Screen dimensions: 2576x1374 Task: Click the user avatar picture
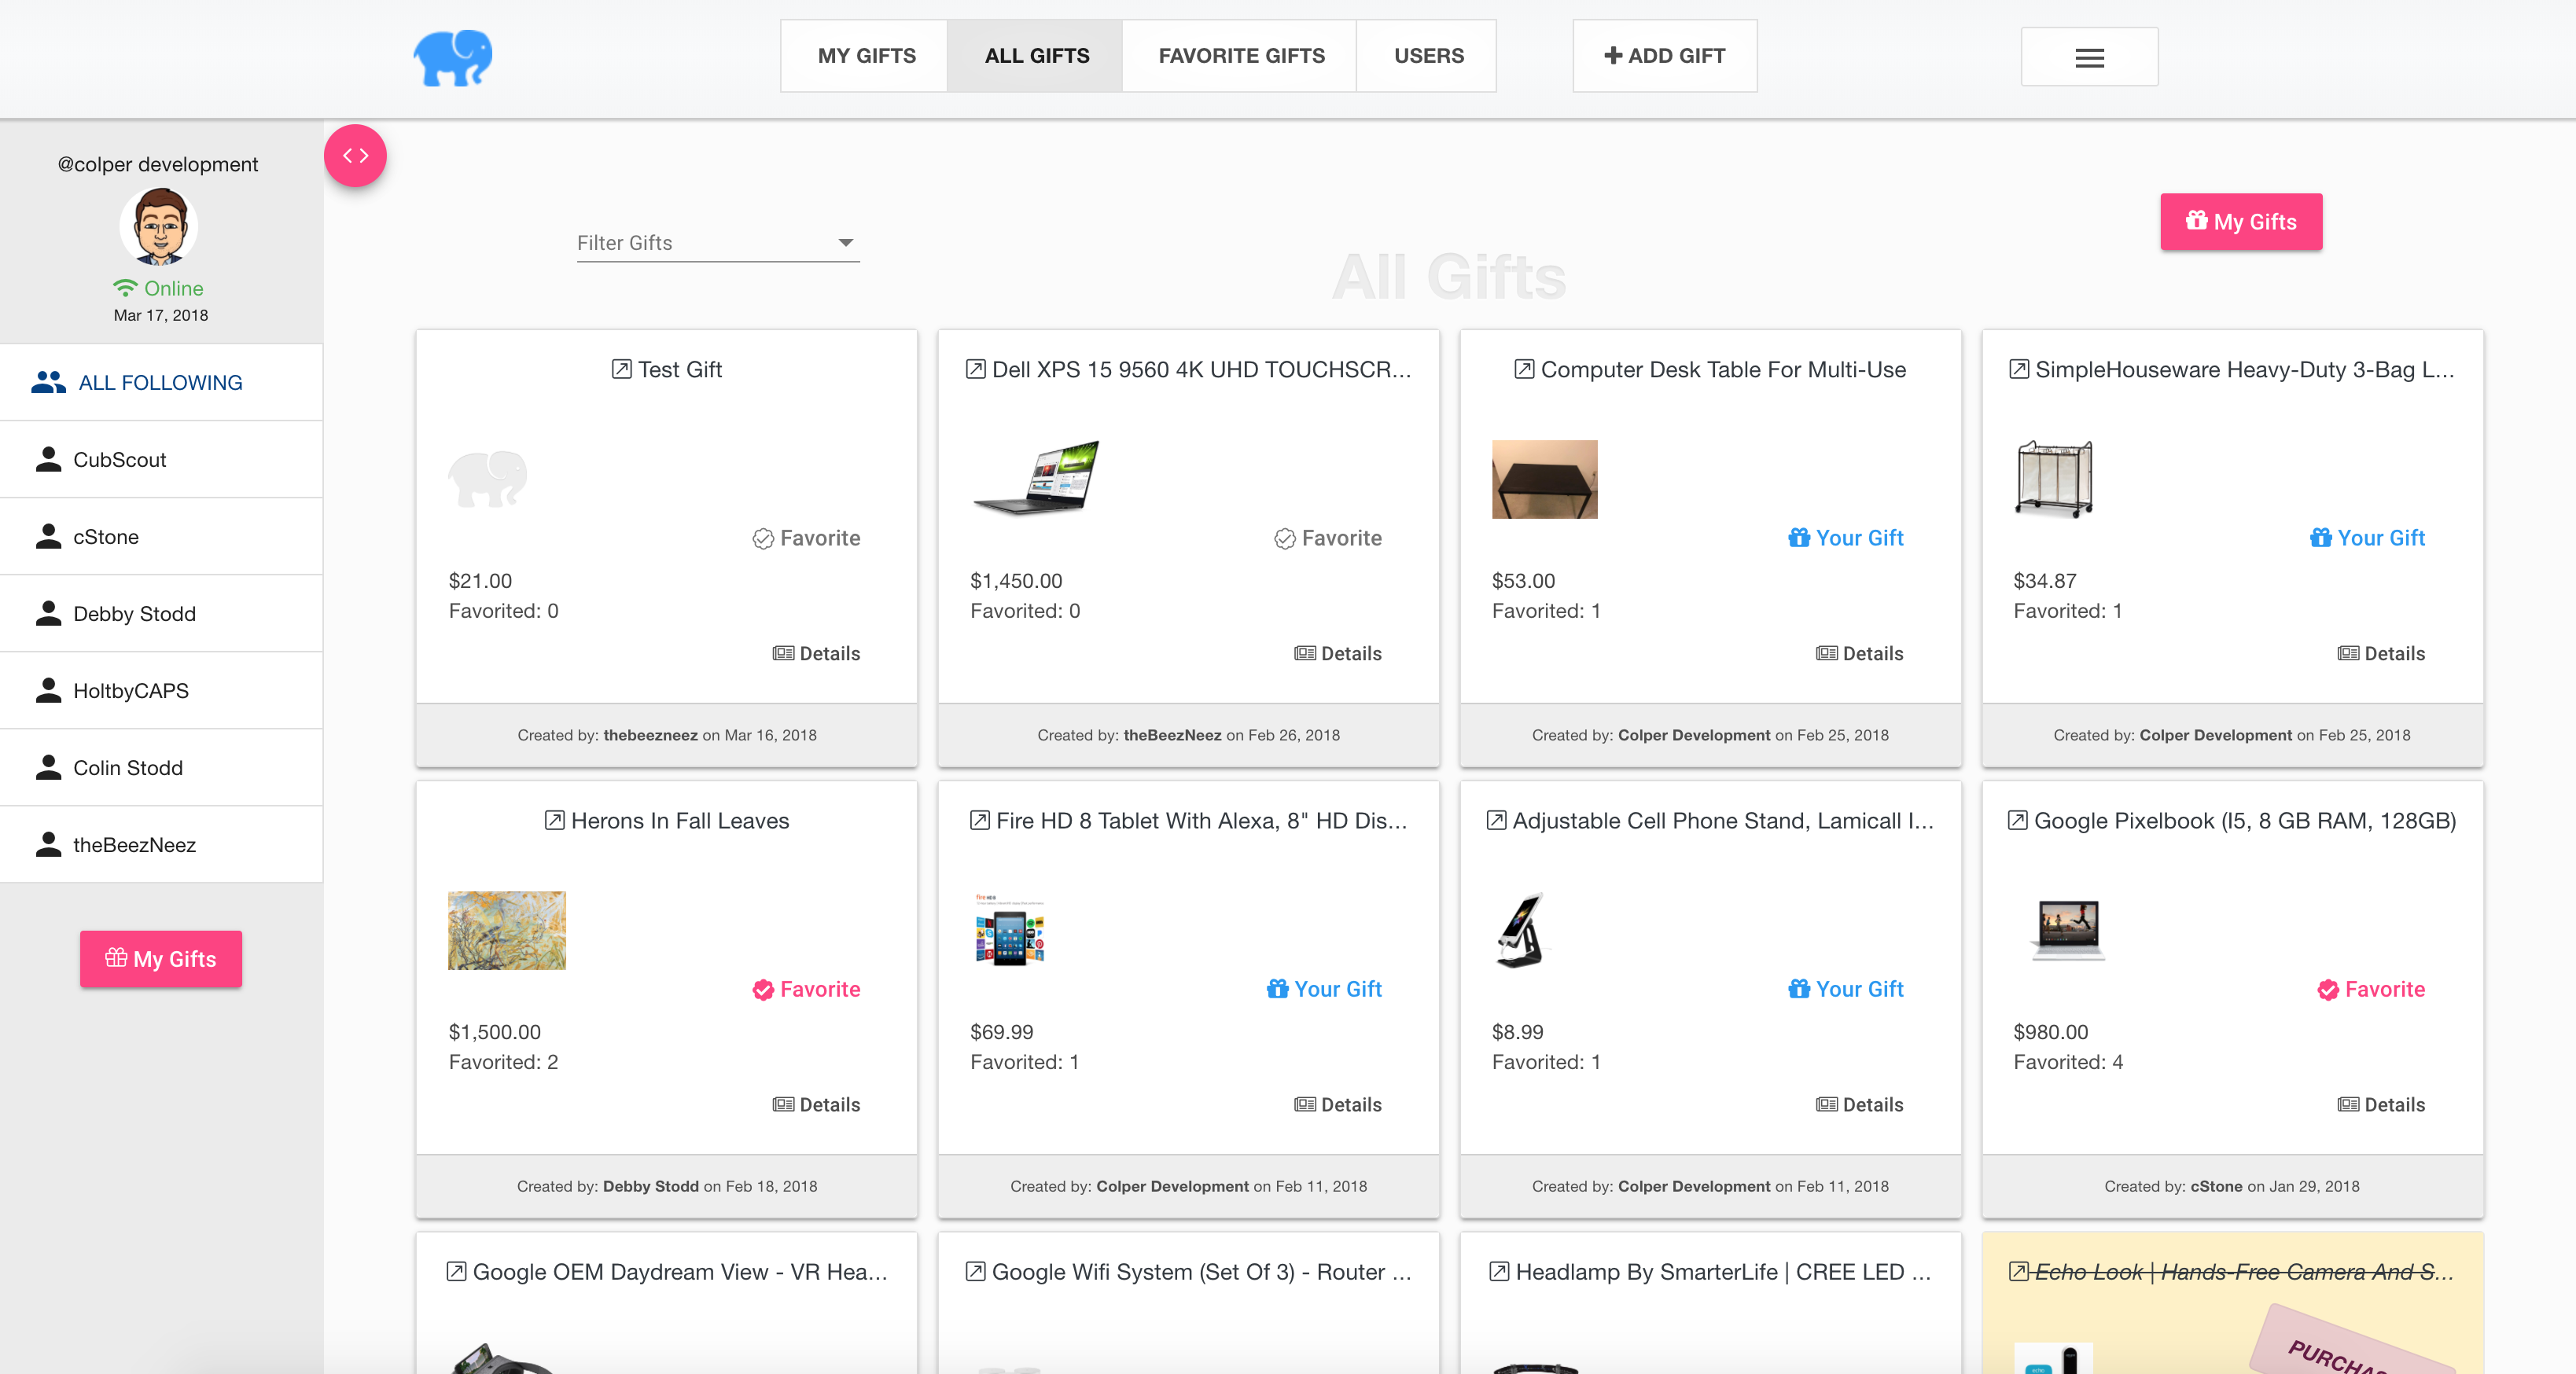159,226
